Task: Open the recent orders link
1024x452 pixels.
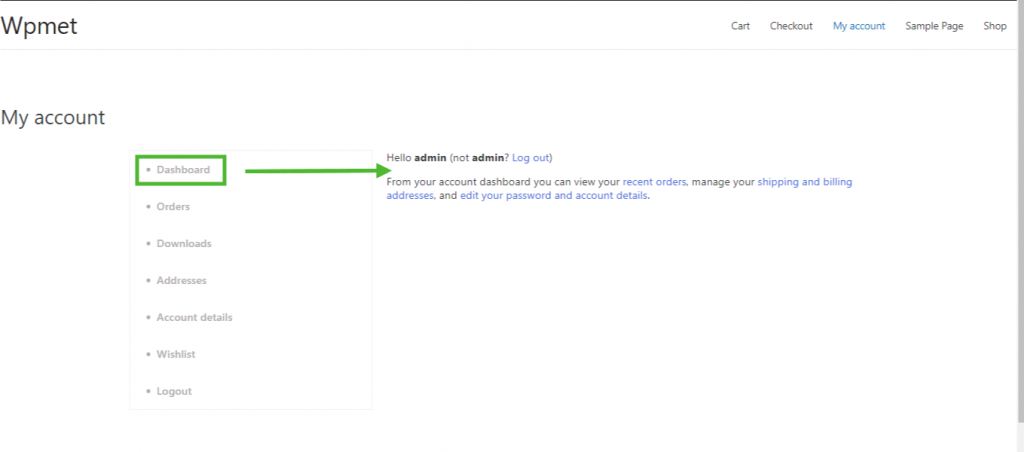Action: (654, 182)
